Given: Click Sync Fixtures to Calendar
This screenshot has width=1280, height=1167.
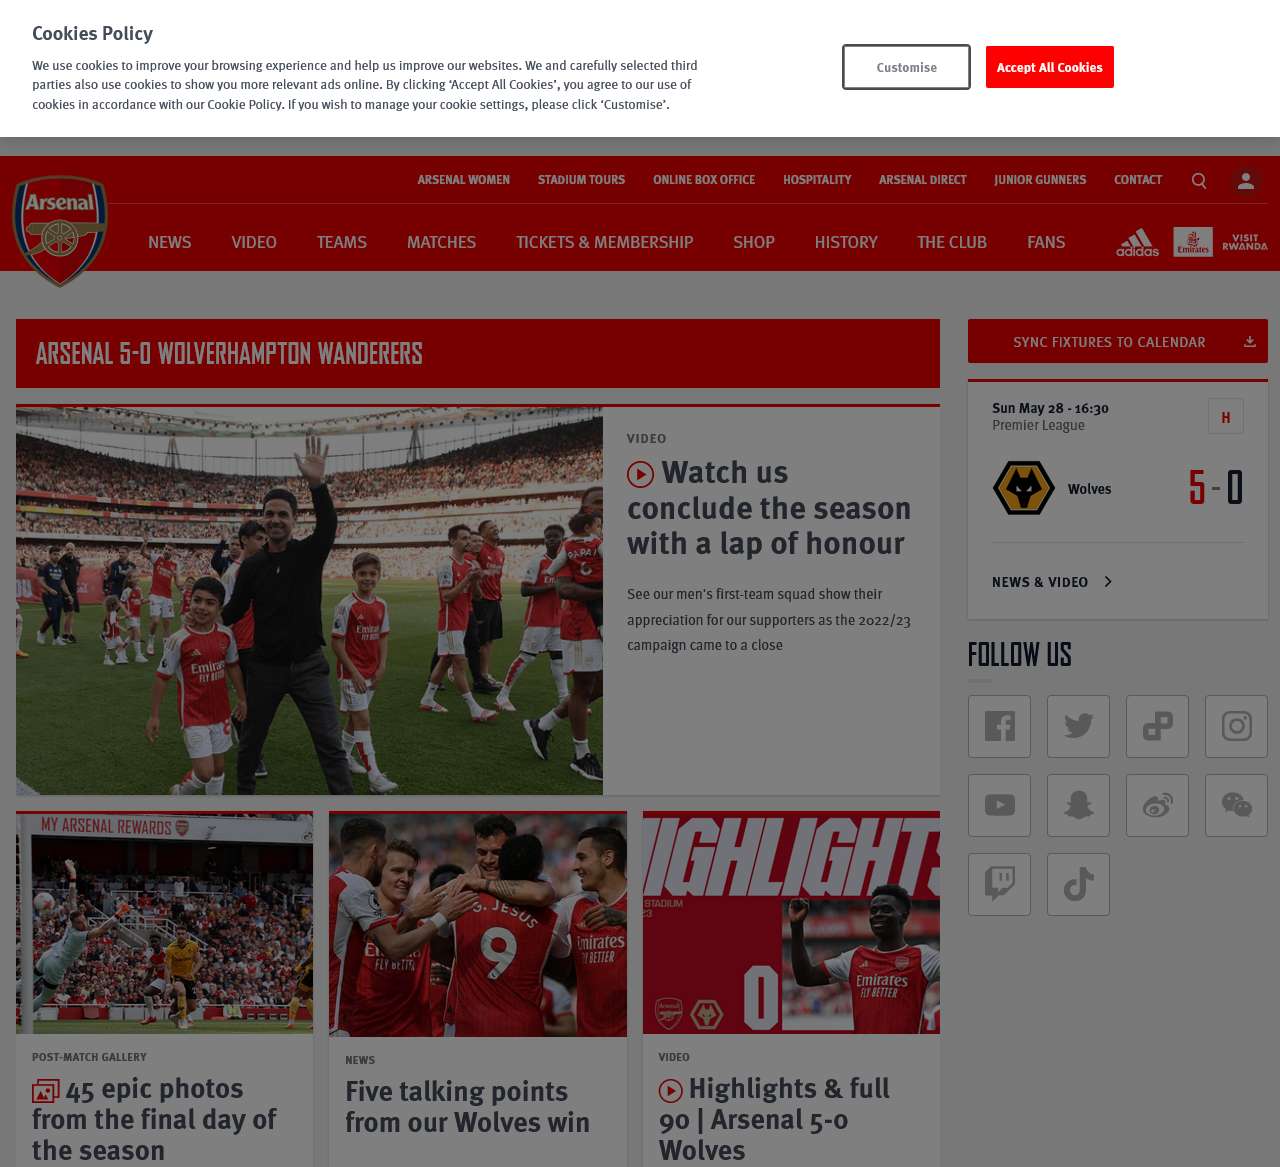Looking at the screenshot, I should click(1118, 341).
